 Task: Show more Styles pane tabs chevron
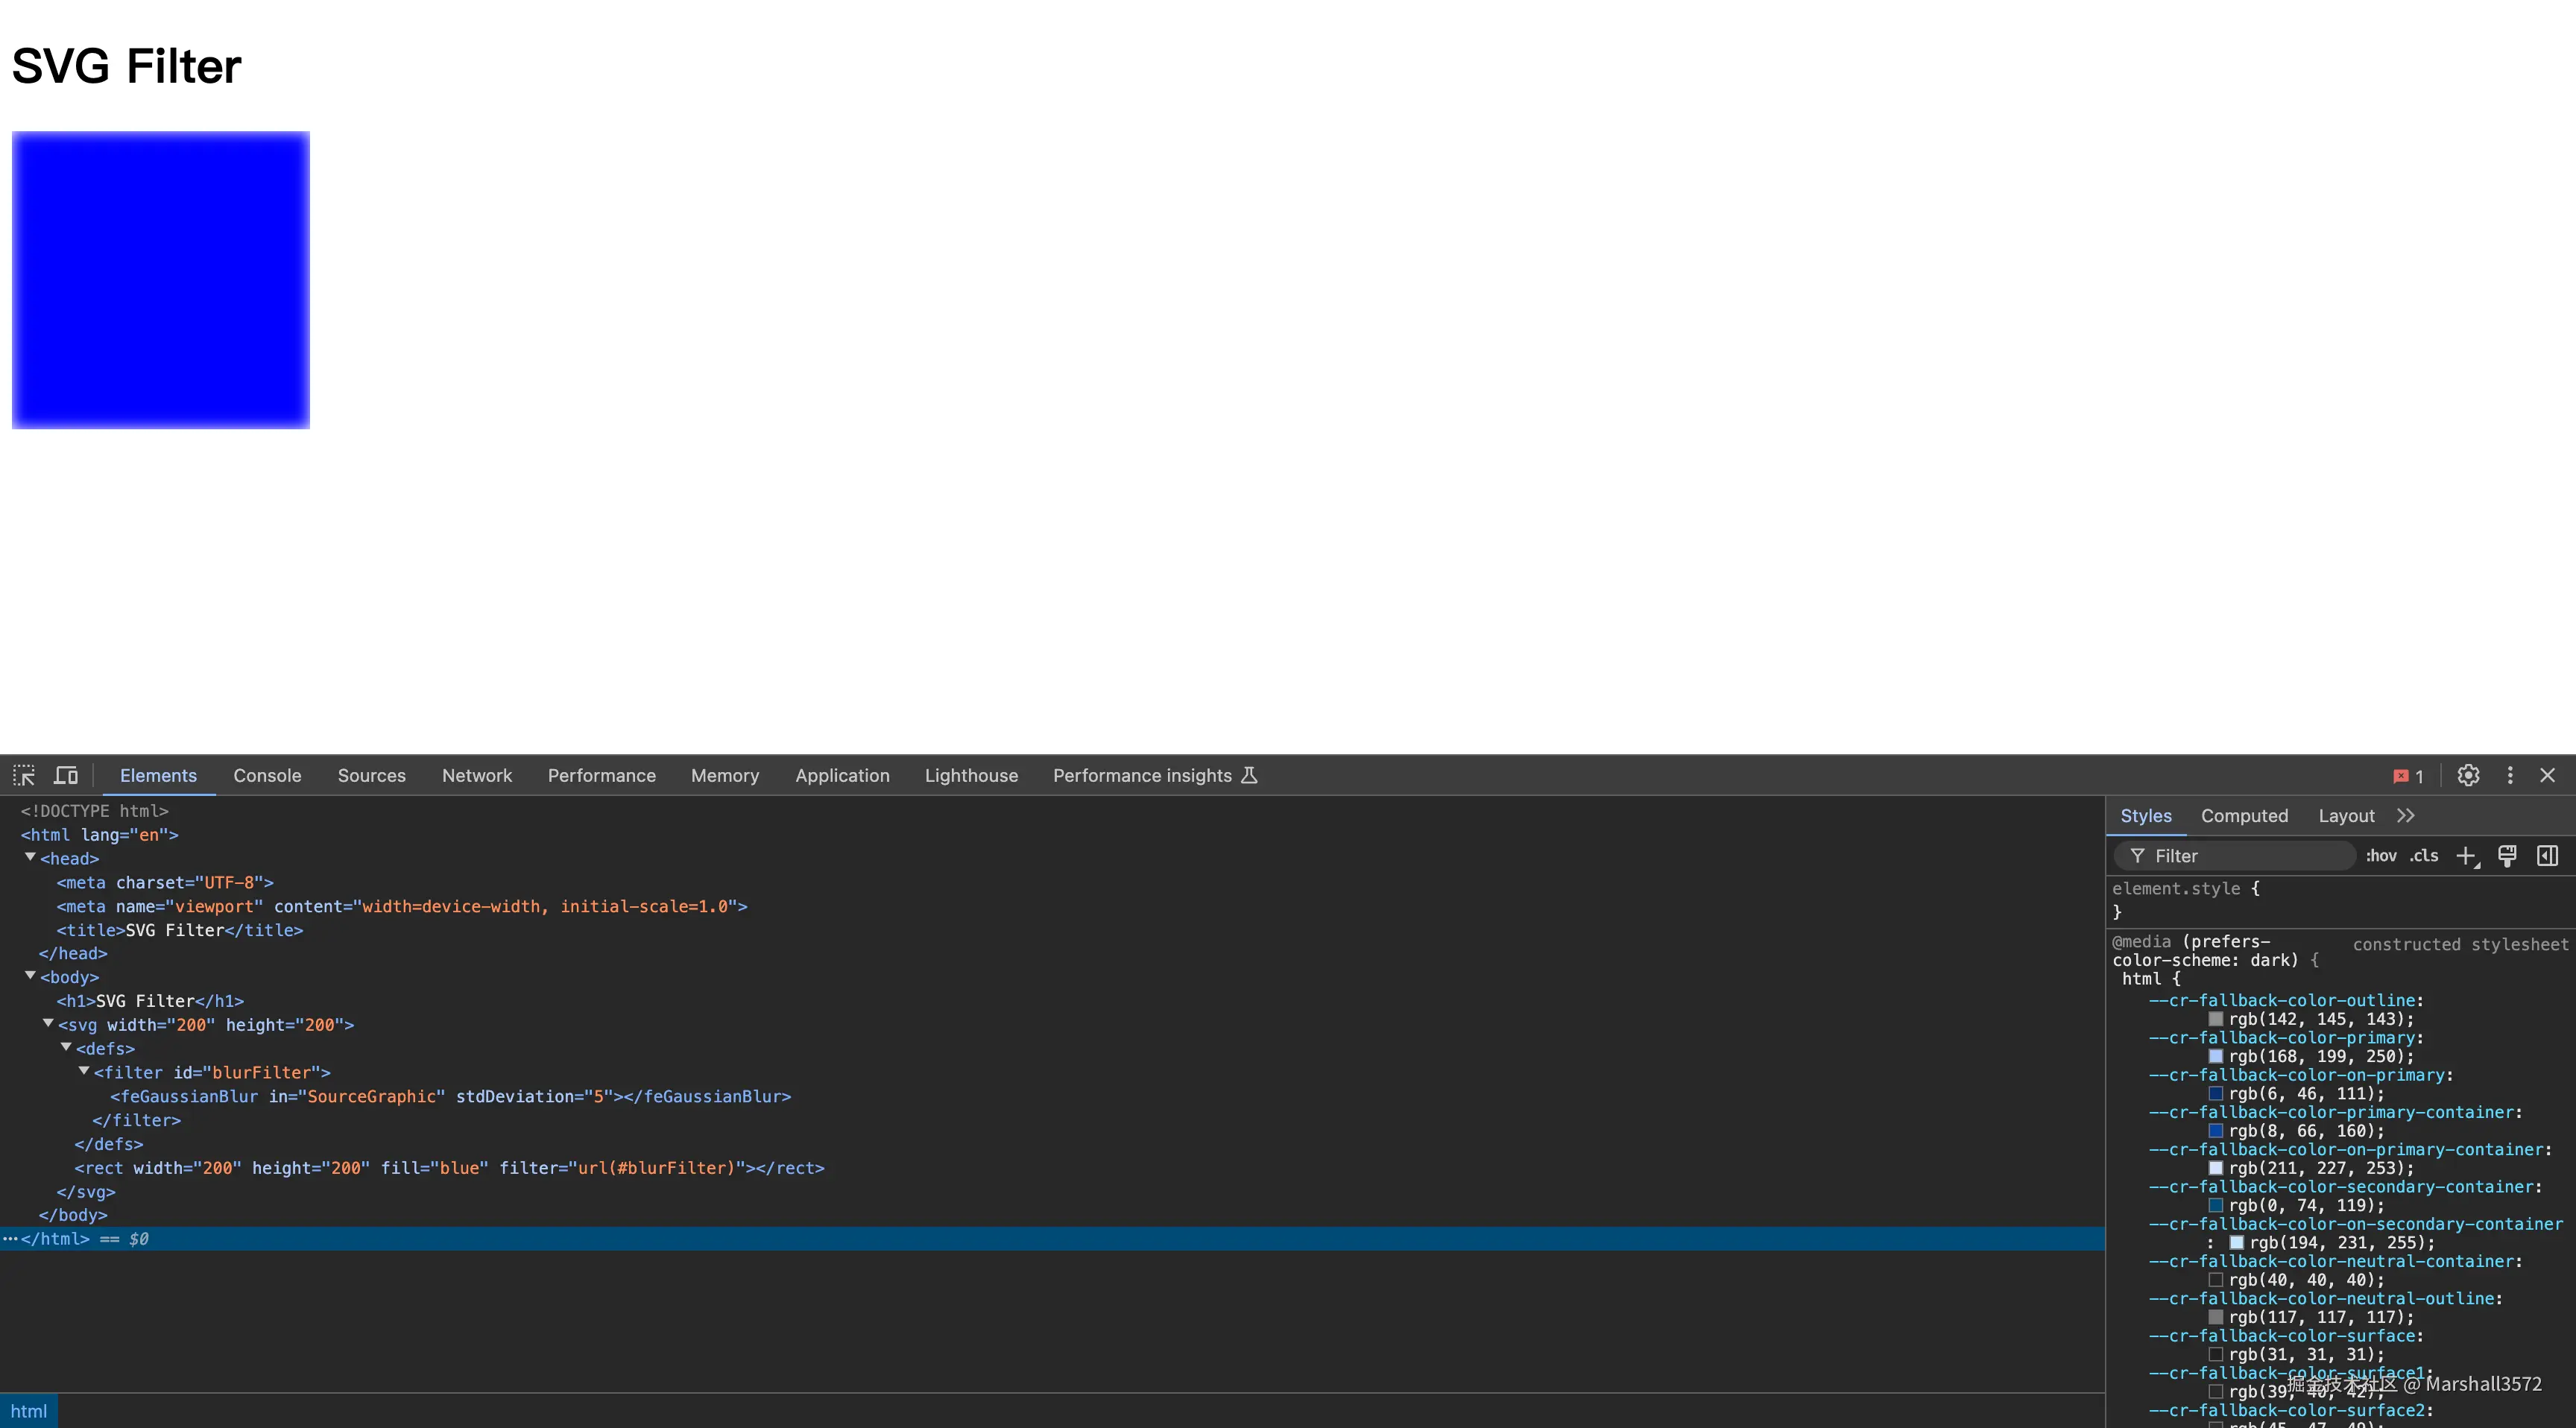pos(2406,816)
